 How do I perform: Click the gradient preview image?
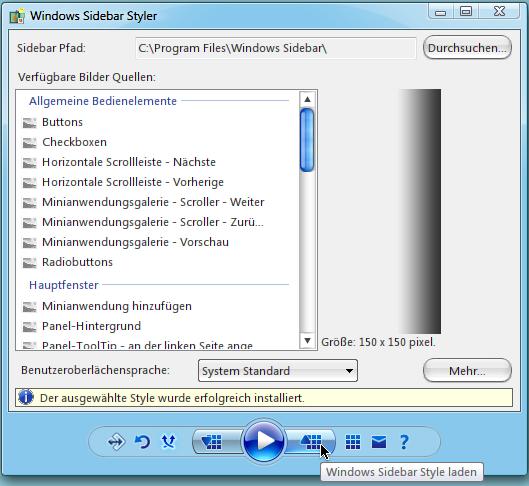coord(420,211)
